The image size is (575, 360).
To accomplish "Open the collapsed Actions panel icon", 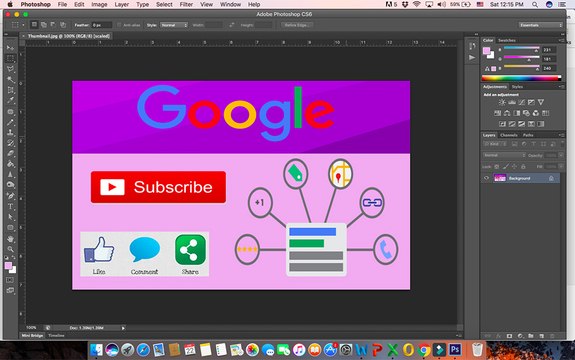I will [x=472, y=58].
